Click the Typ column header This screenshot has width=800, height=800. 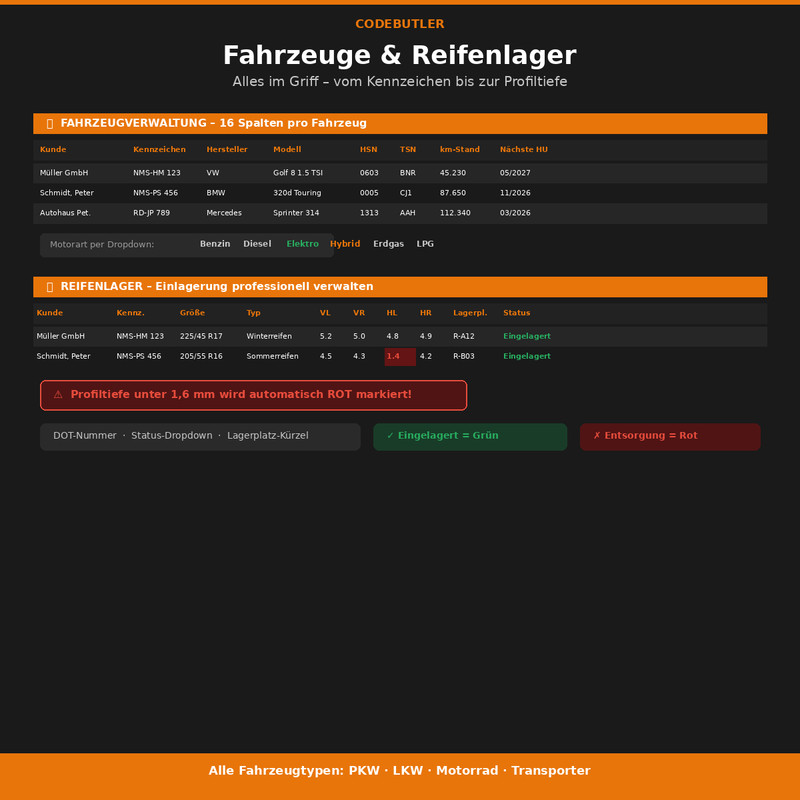click(254, 313)
